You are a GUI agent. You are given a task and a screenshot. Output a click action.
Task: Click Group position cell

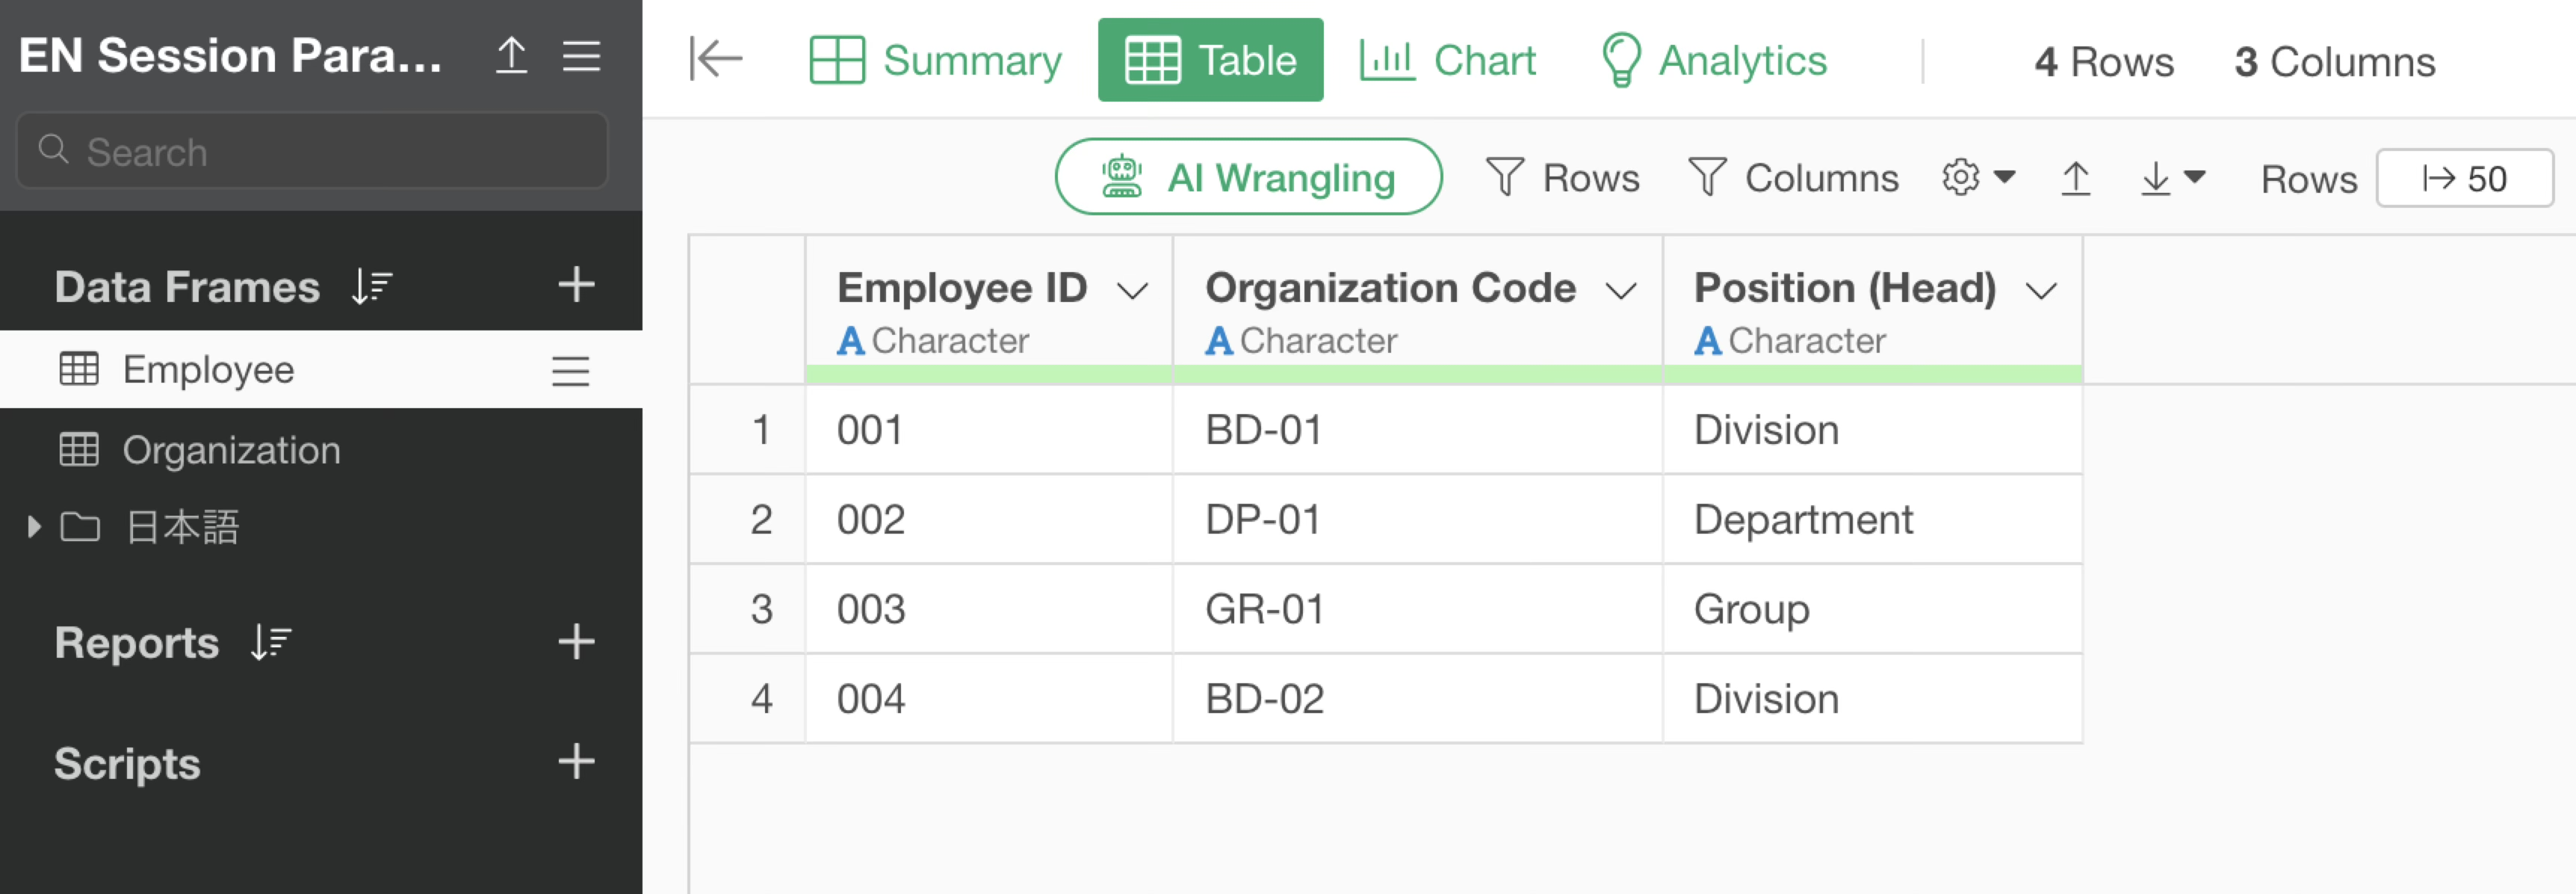click(1873, 609)
